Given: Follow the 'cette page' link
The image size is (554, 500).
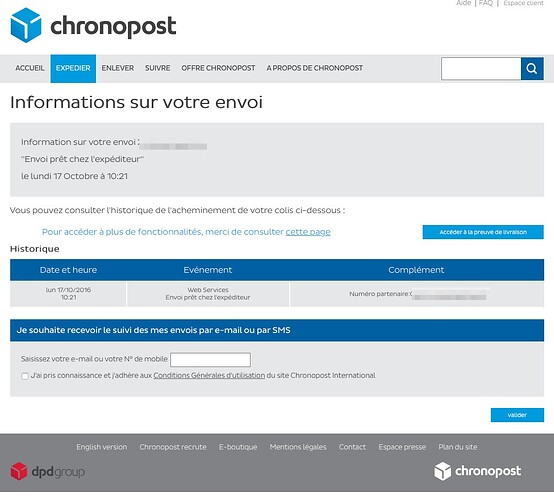Looking at the screenshot, I should pyautogui.click(x=308, y=232).
